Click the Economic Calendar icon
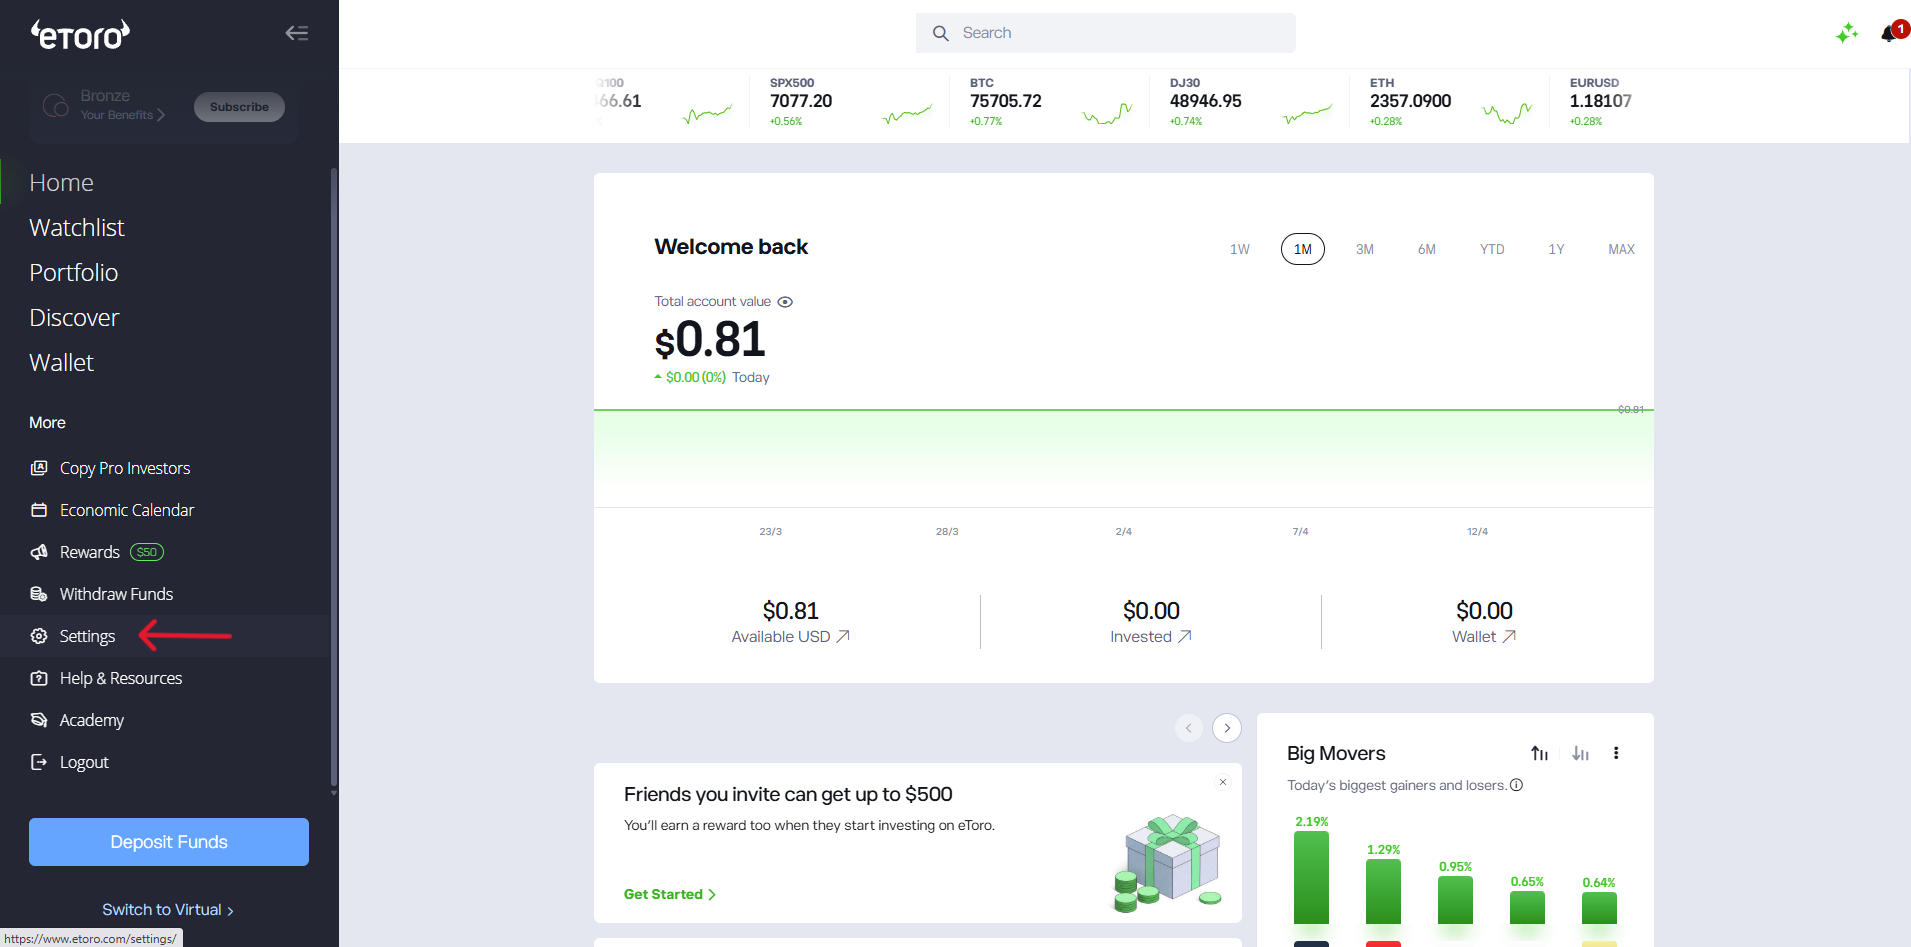Screen dimensions: 1911x947 [x=39, y=510]
